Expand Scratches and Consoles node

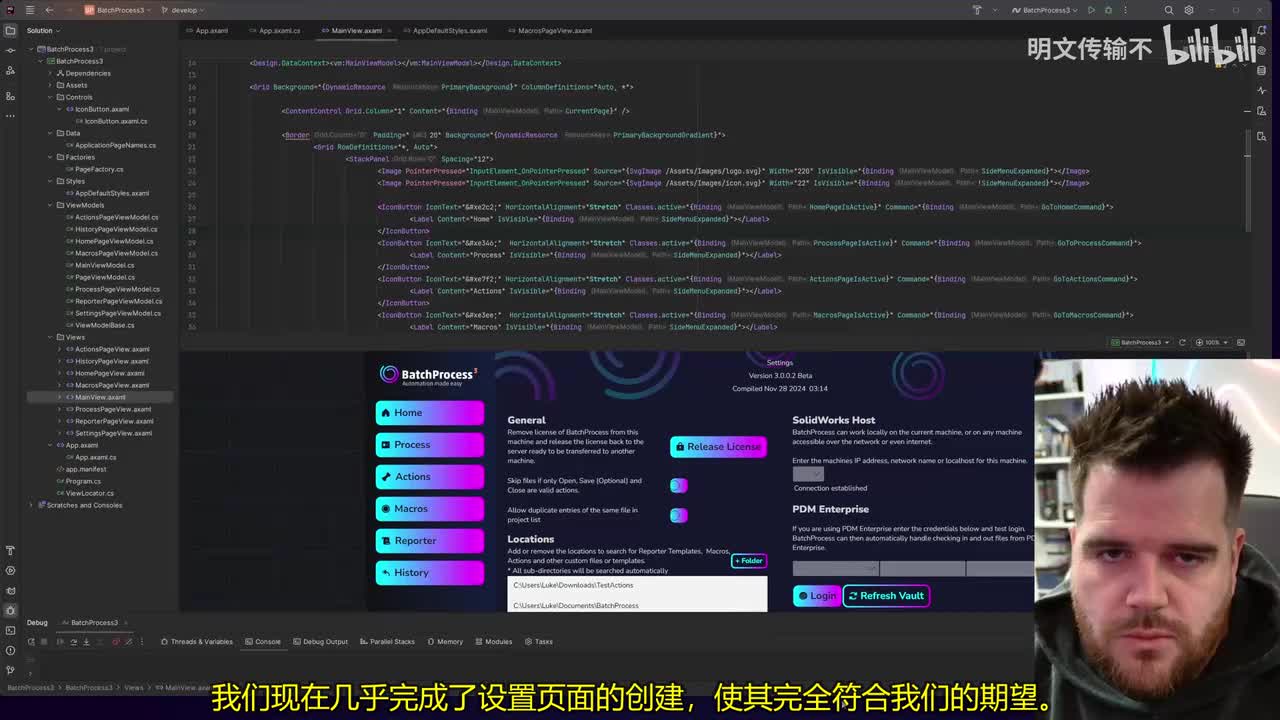tap(31, 505)
